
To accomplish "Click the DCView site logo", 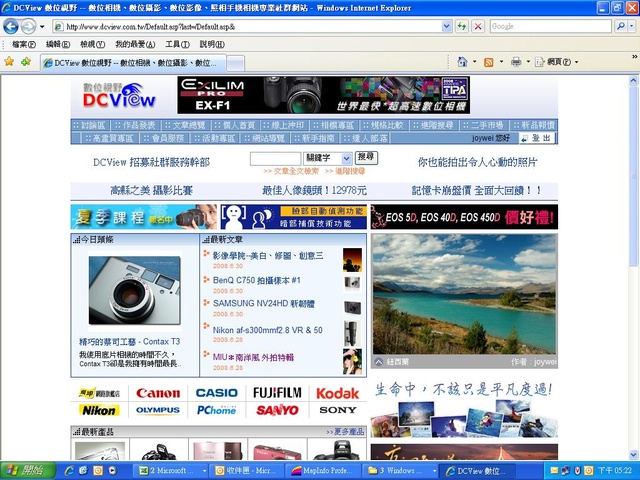I will (x=119, y=95).
